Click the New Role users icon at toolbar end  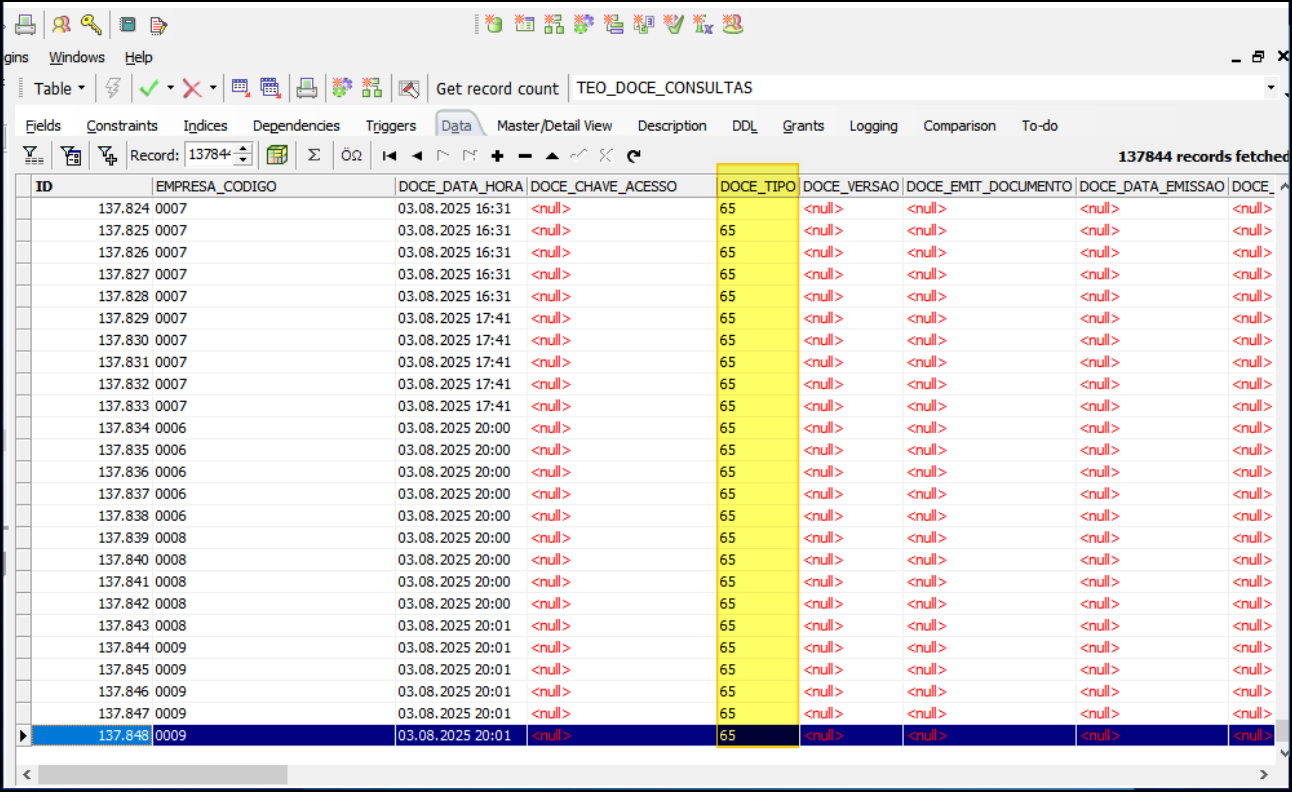click(x=733, y=23)
